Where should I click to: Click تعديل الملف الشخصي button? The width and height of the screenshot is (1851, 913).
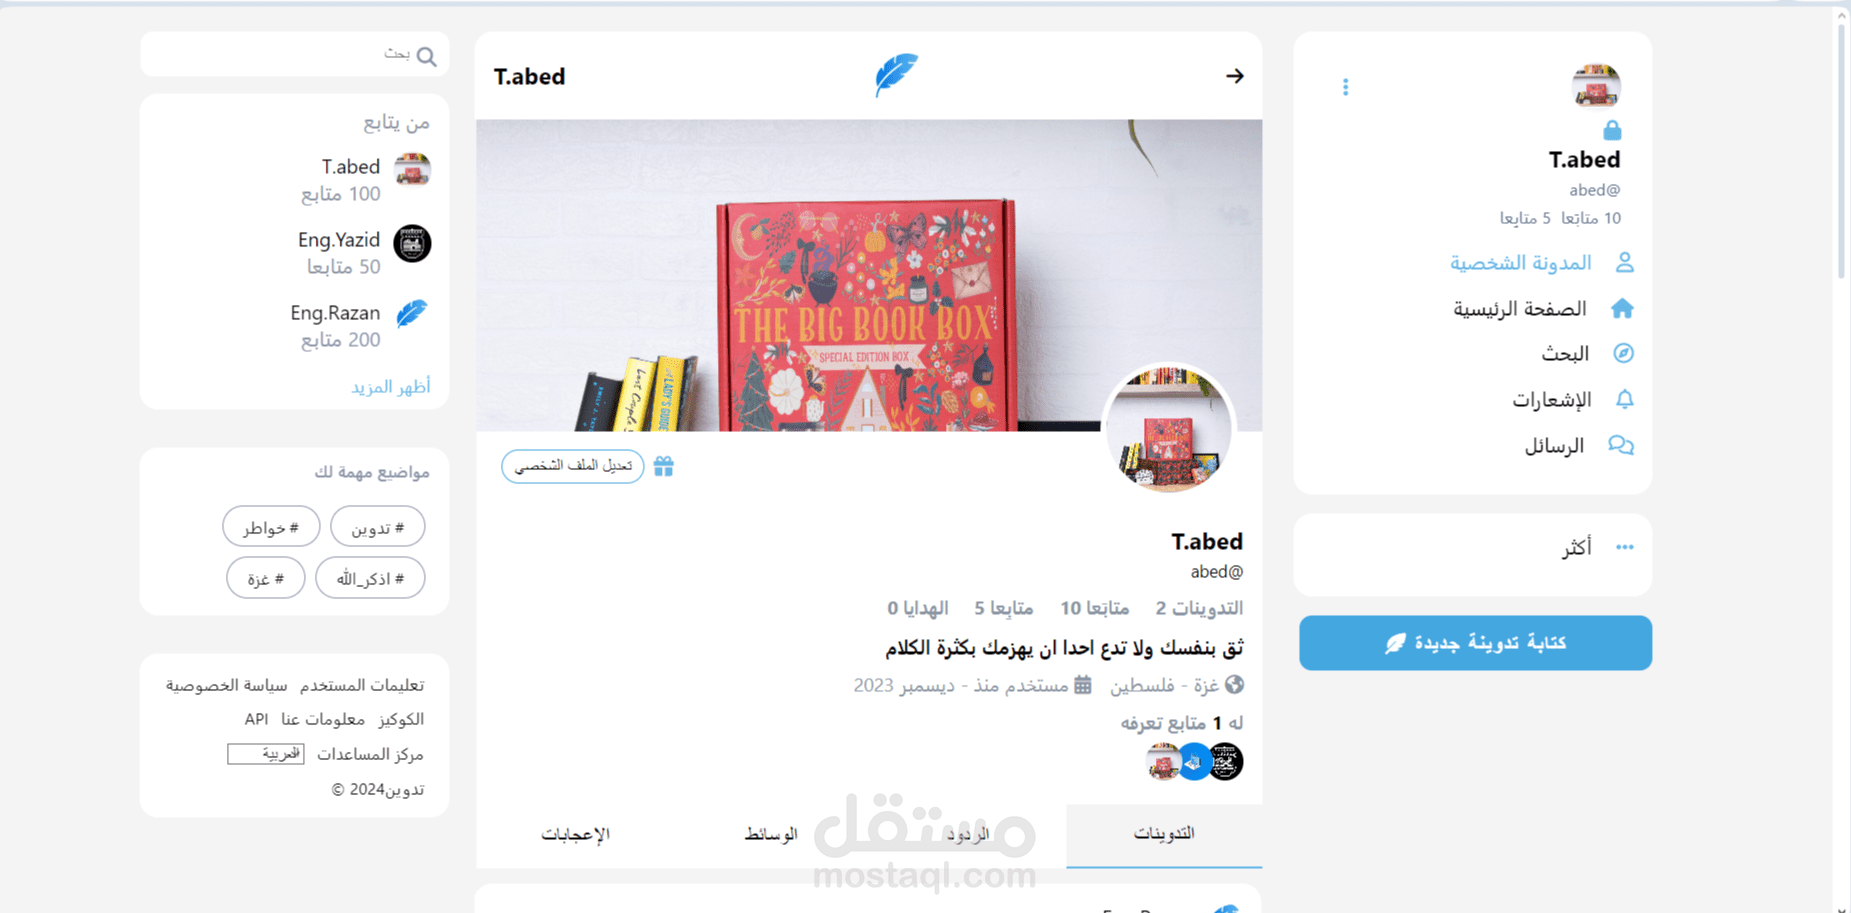[573, 466]
